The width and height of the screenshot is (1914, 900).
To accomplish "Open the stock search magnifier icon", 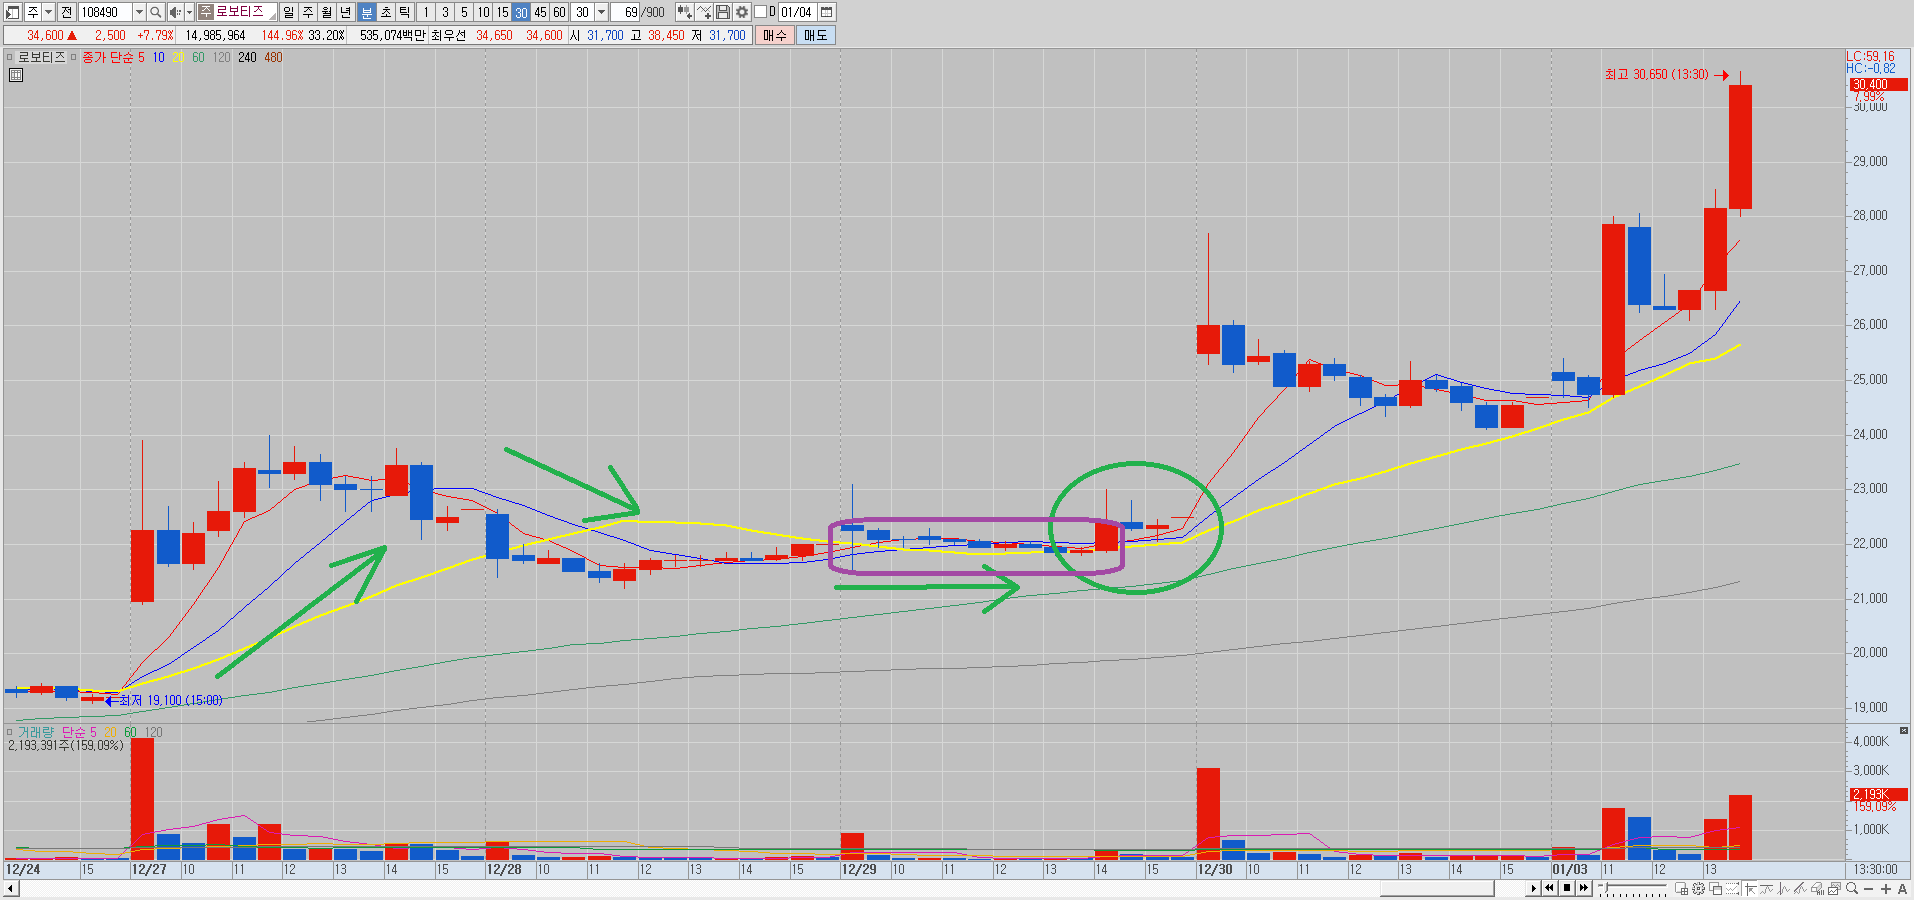I will (x=156, y=12).
